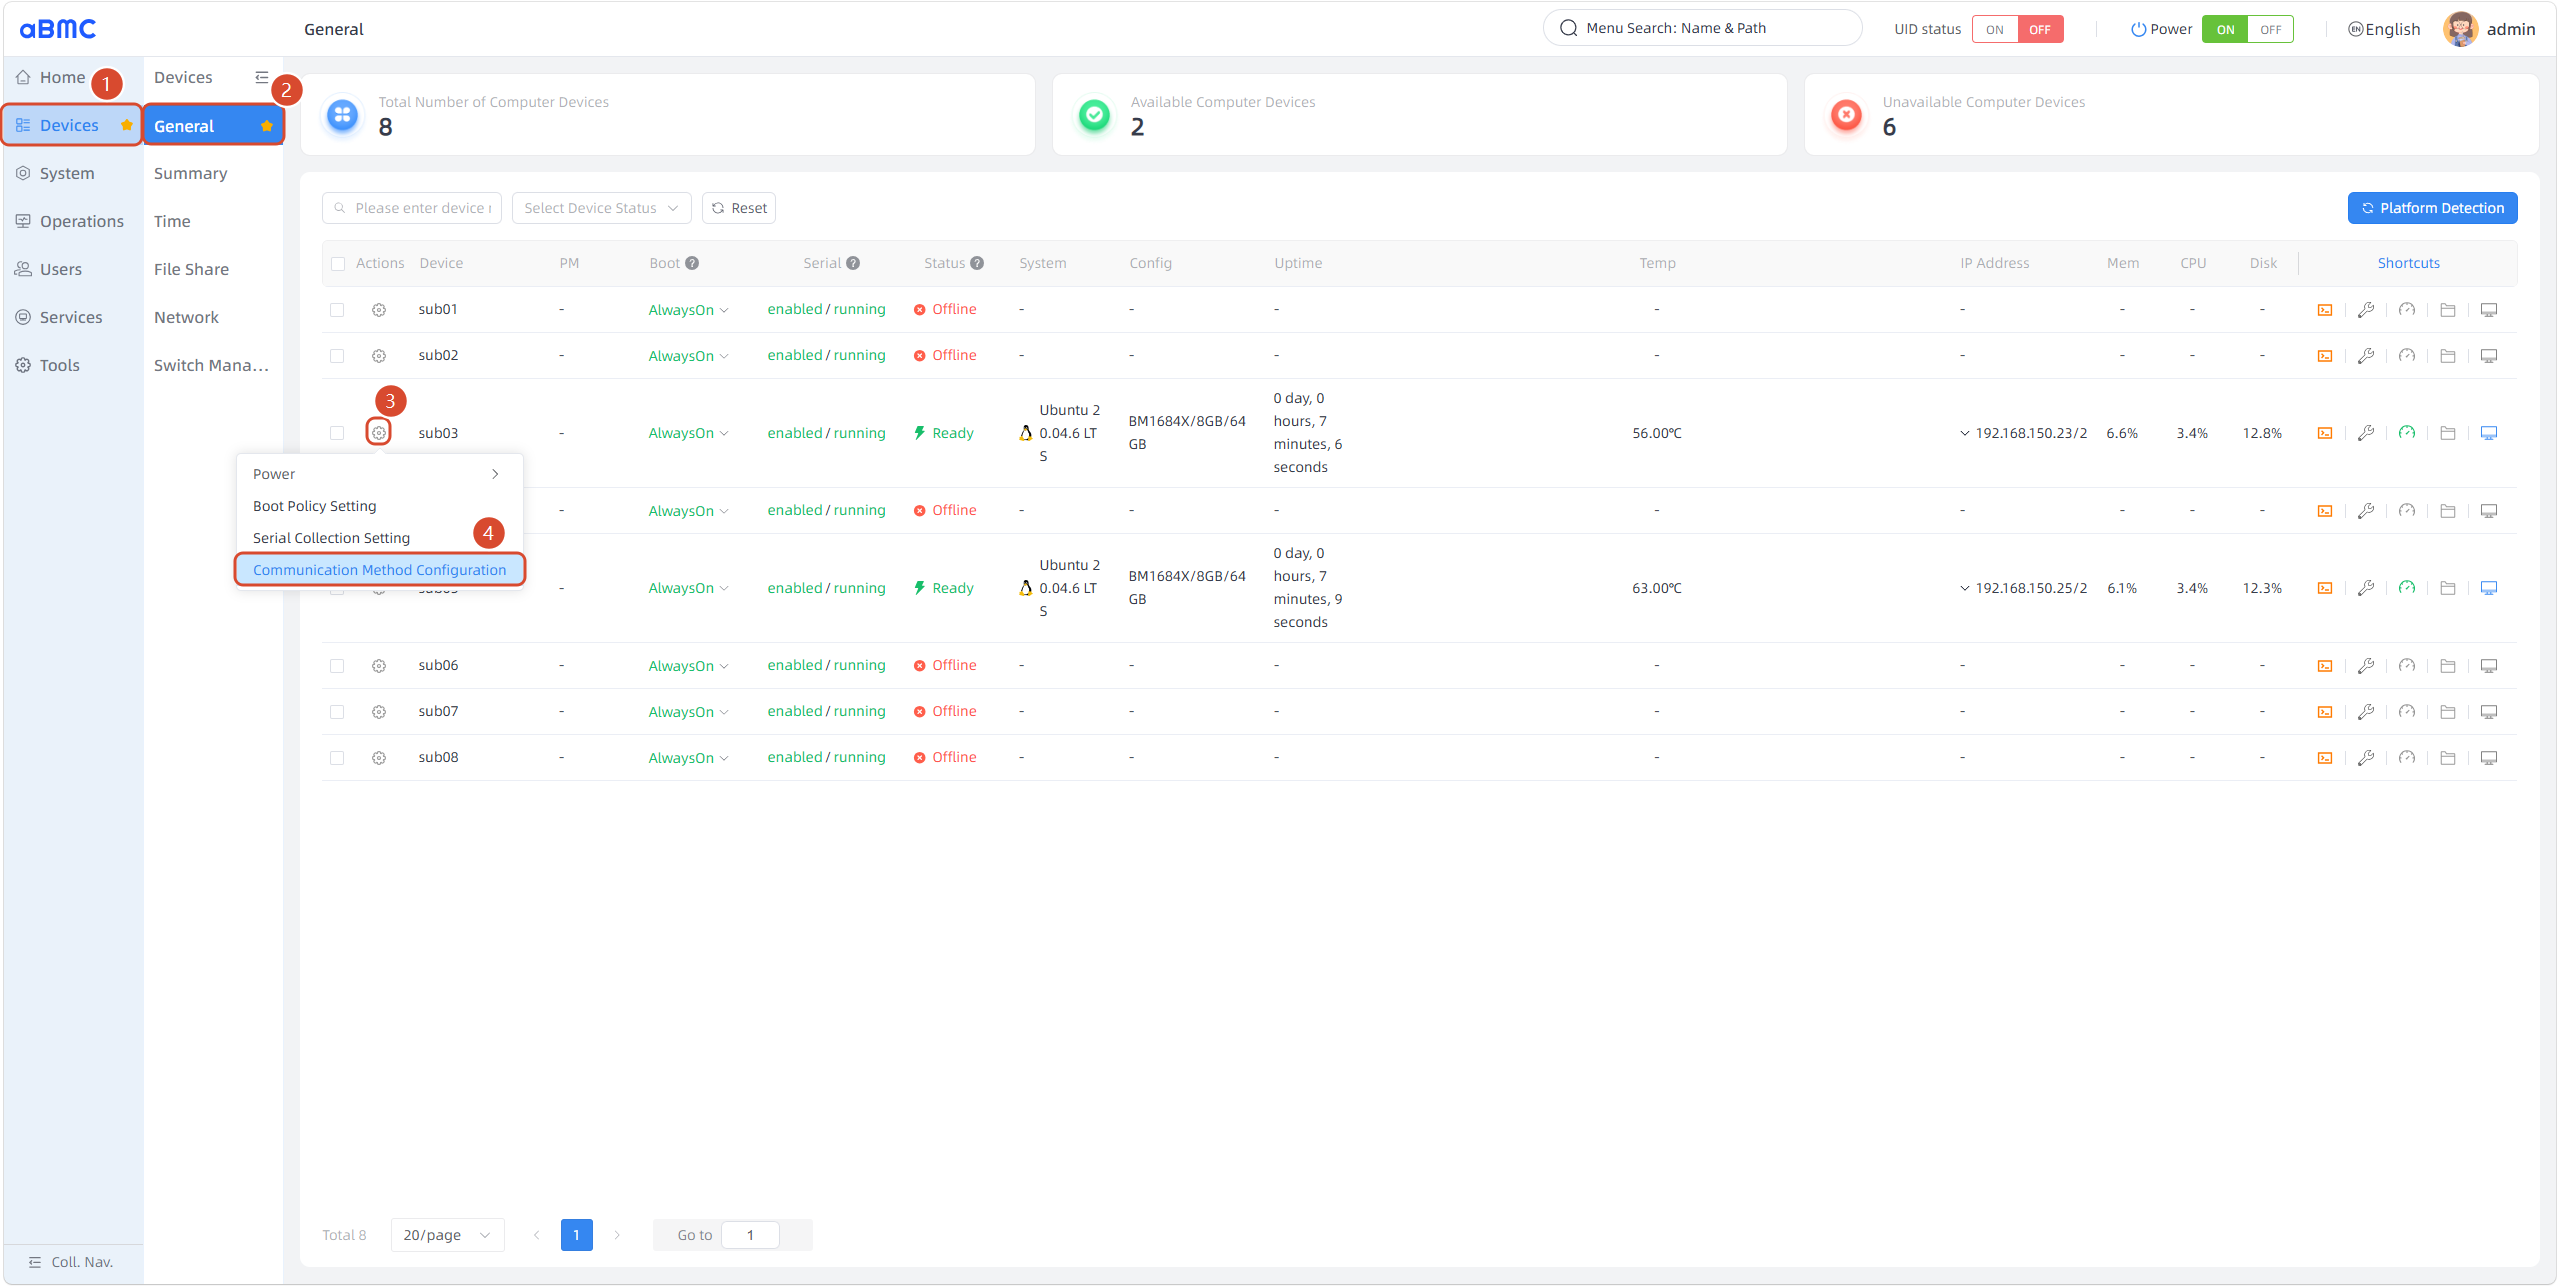
Task: Click the help icon next to Boot header
Action: click(x=692, y=263)
